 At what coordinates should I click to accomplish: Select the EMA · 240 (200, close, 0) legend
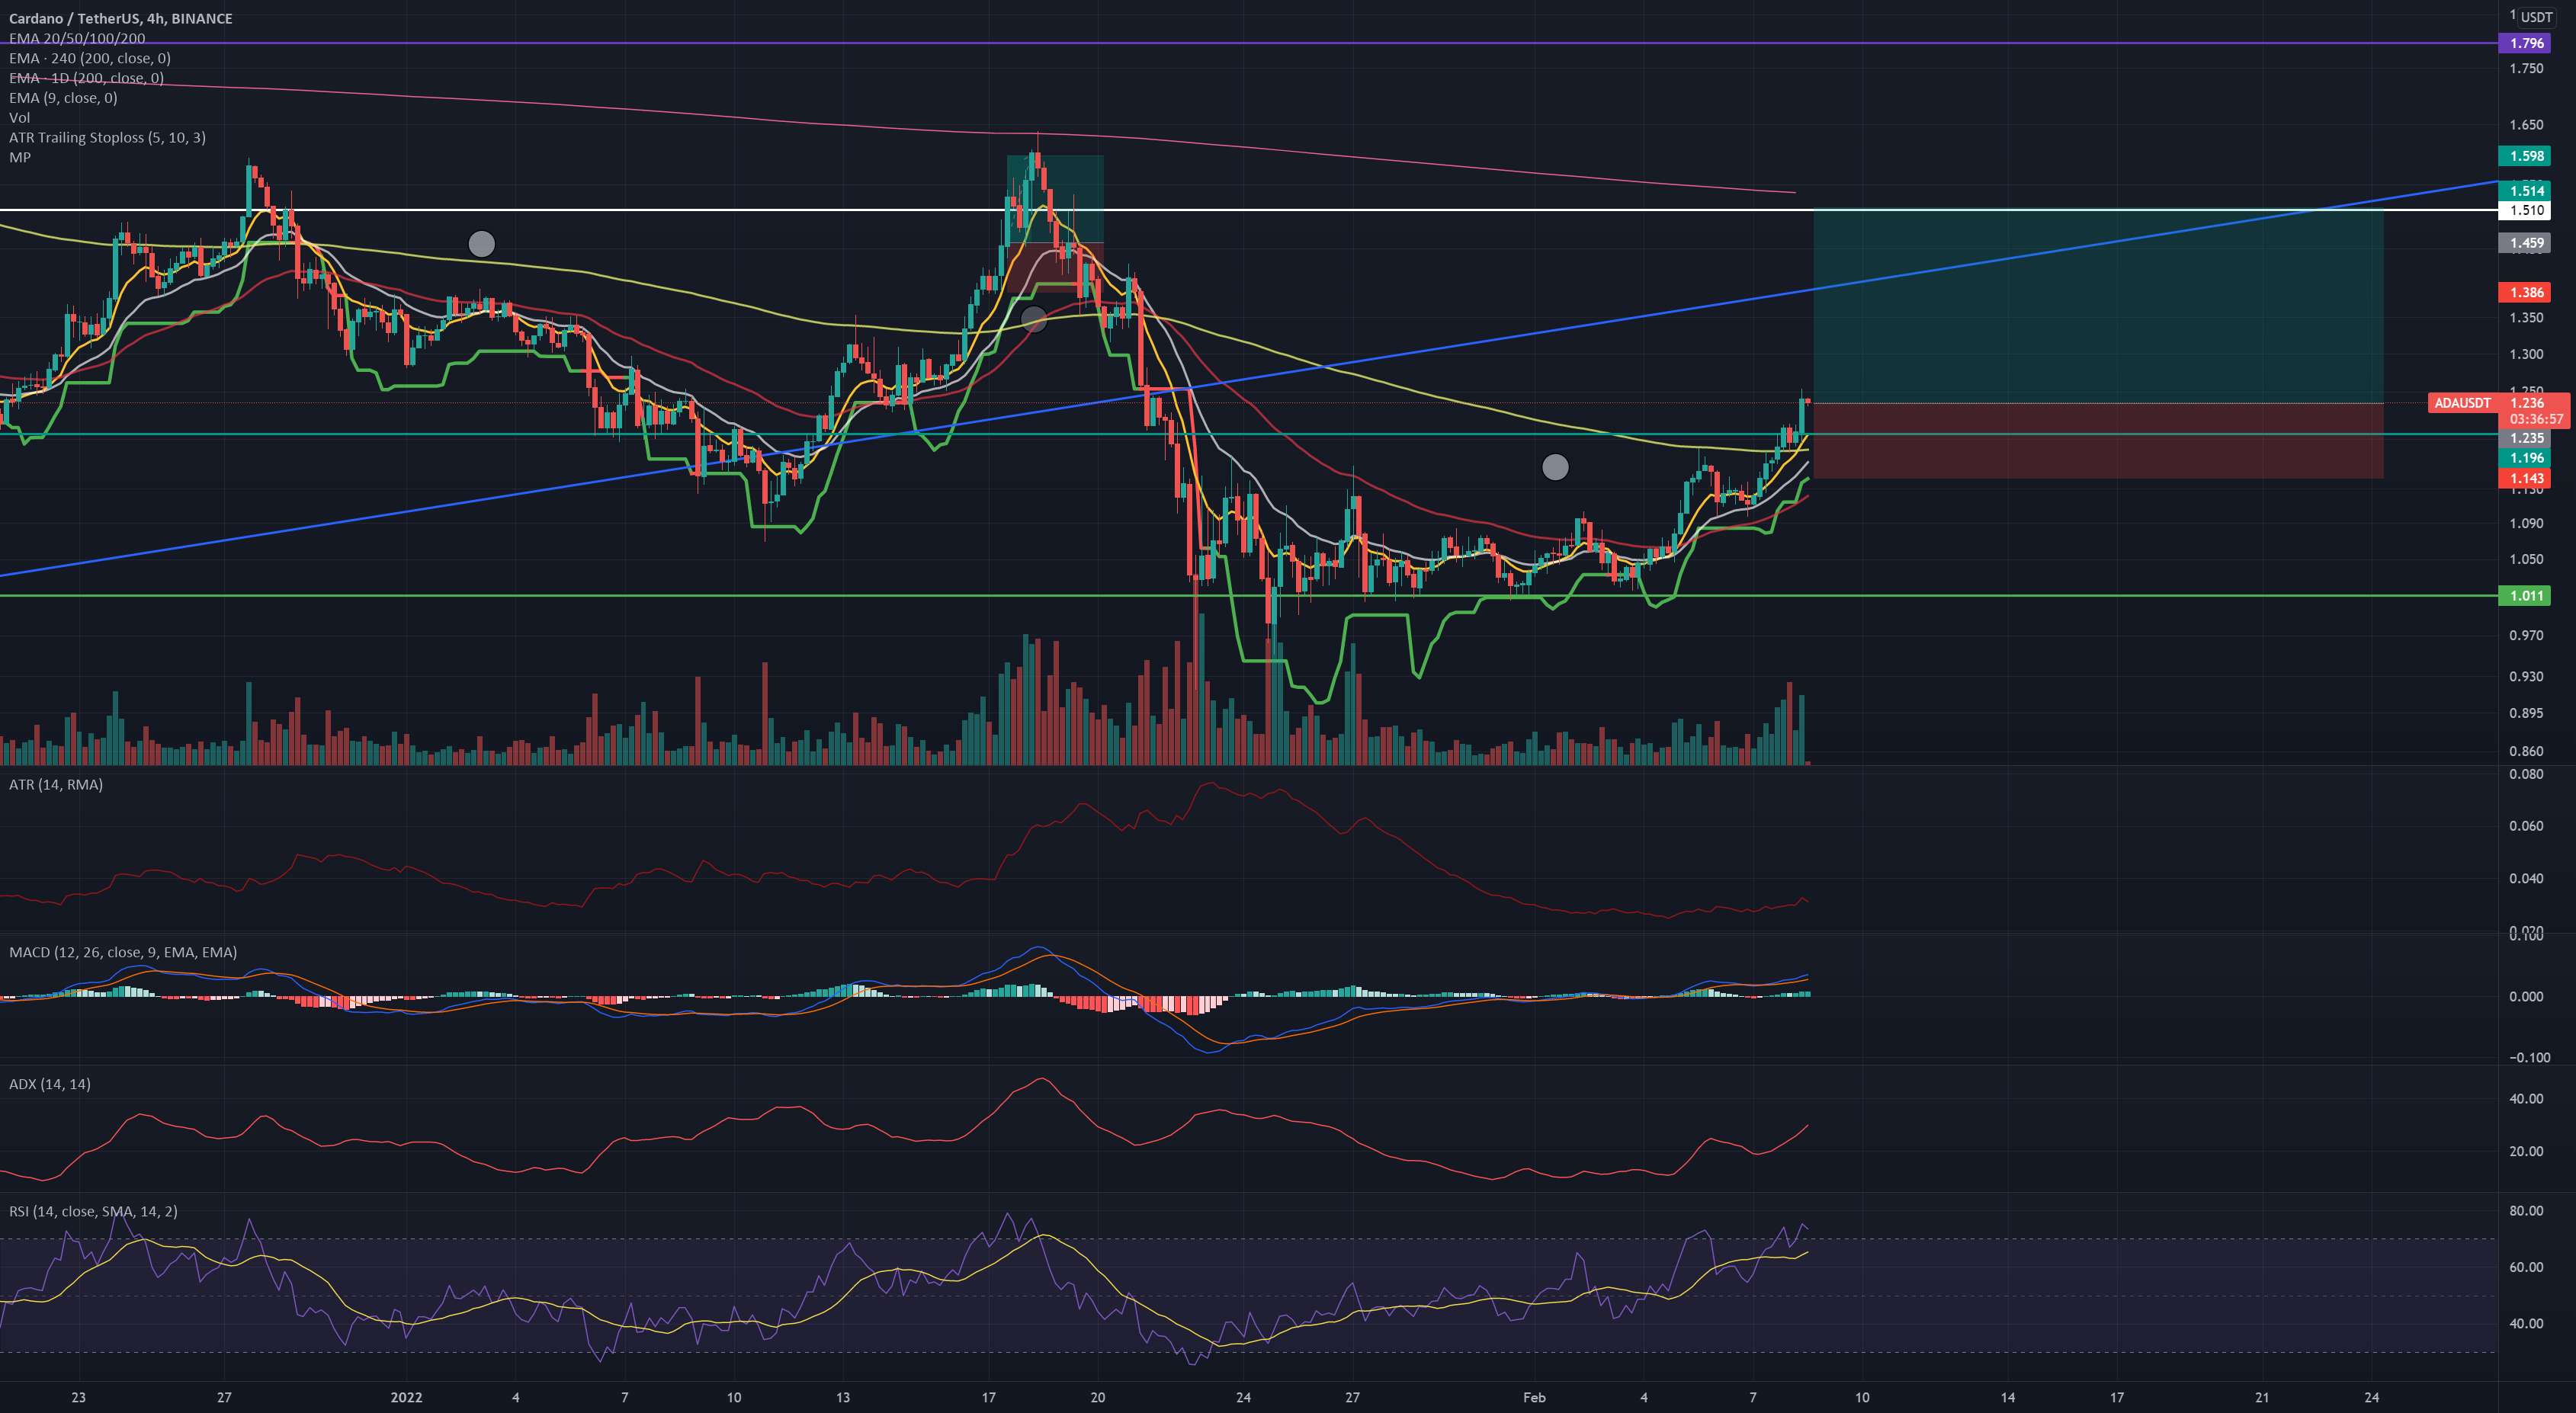89,58
